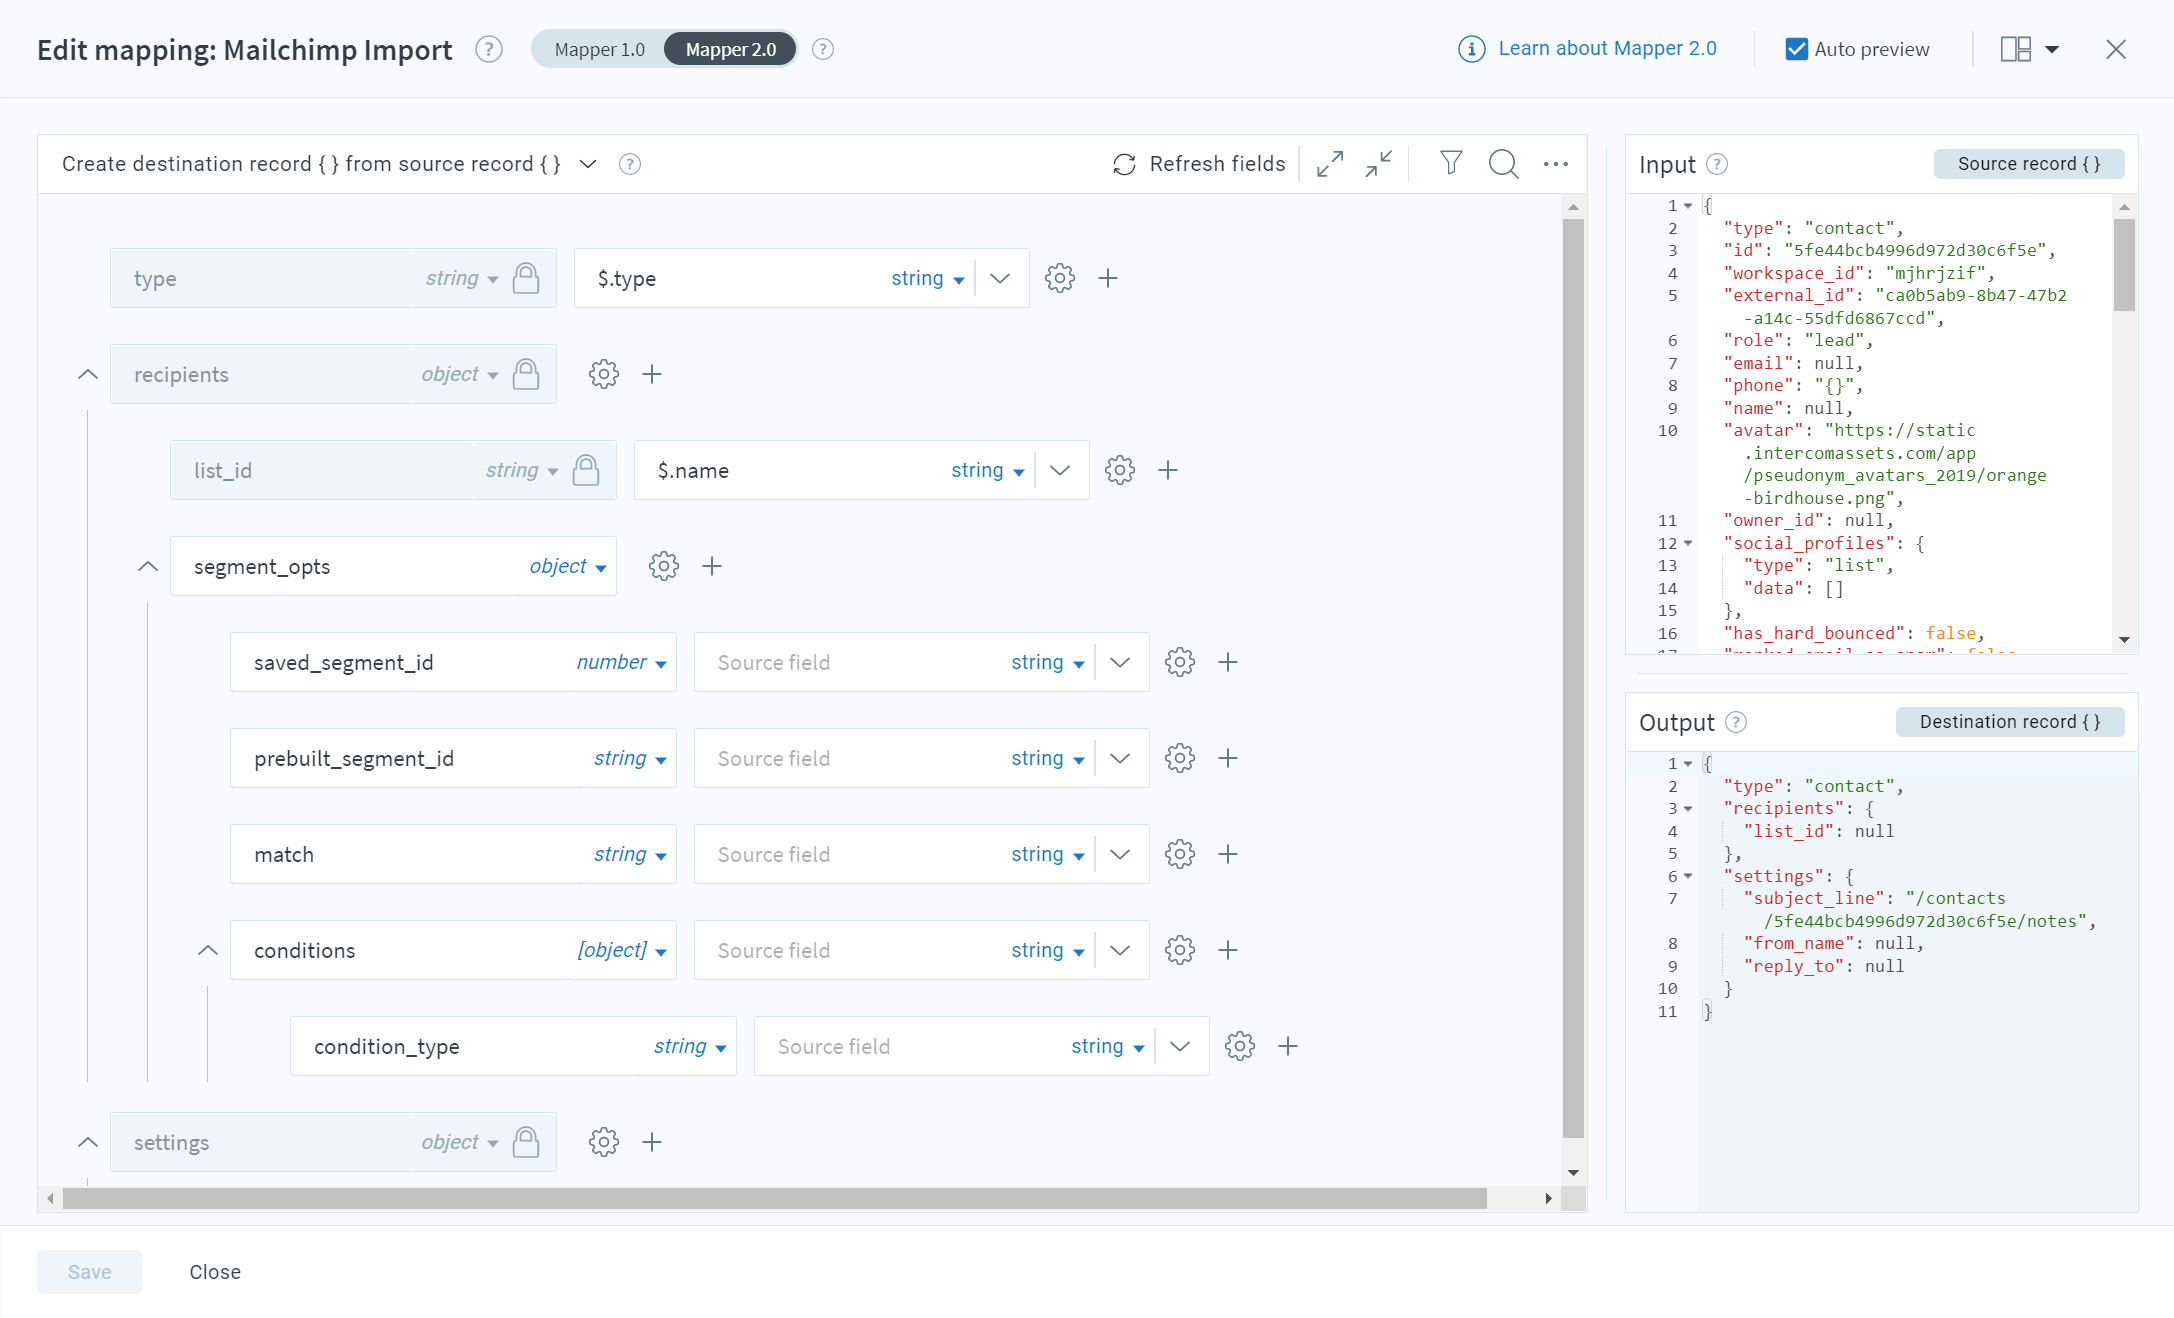Image resolution: width=2174 pixels, height=1318 pixels.
Task: Click the Refresh fields button
Action: (1199, 164)
